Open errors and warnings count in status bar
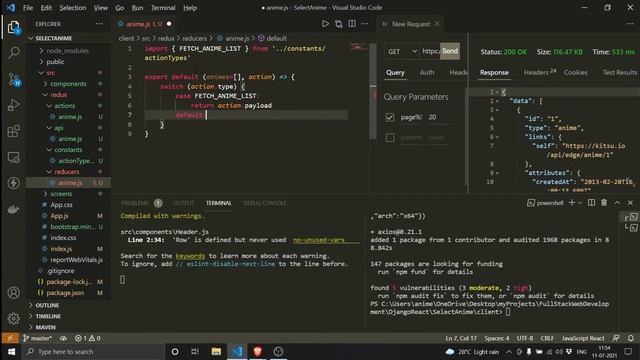640x360 pixels. (88, 338)
